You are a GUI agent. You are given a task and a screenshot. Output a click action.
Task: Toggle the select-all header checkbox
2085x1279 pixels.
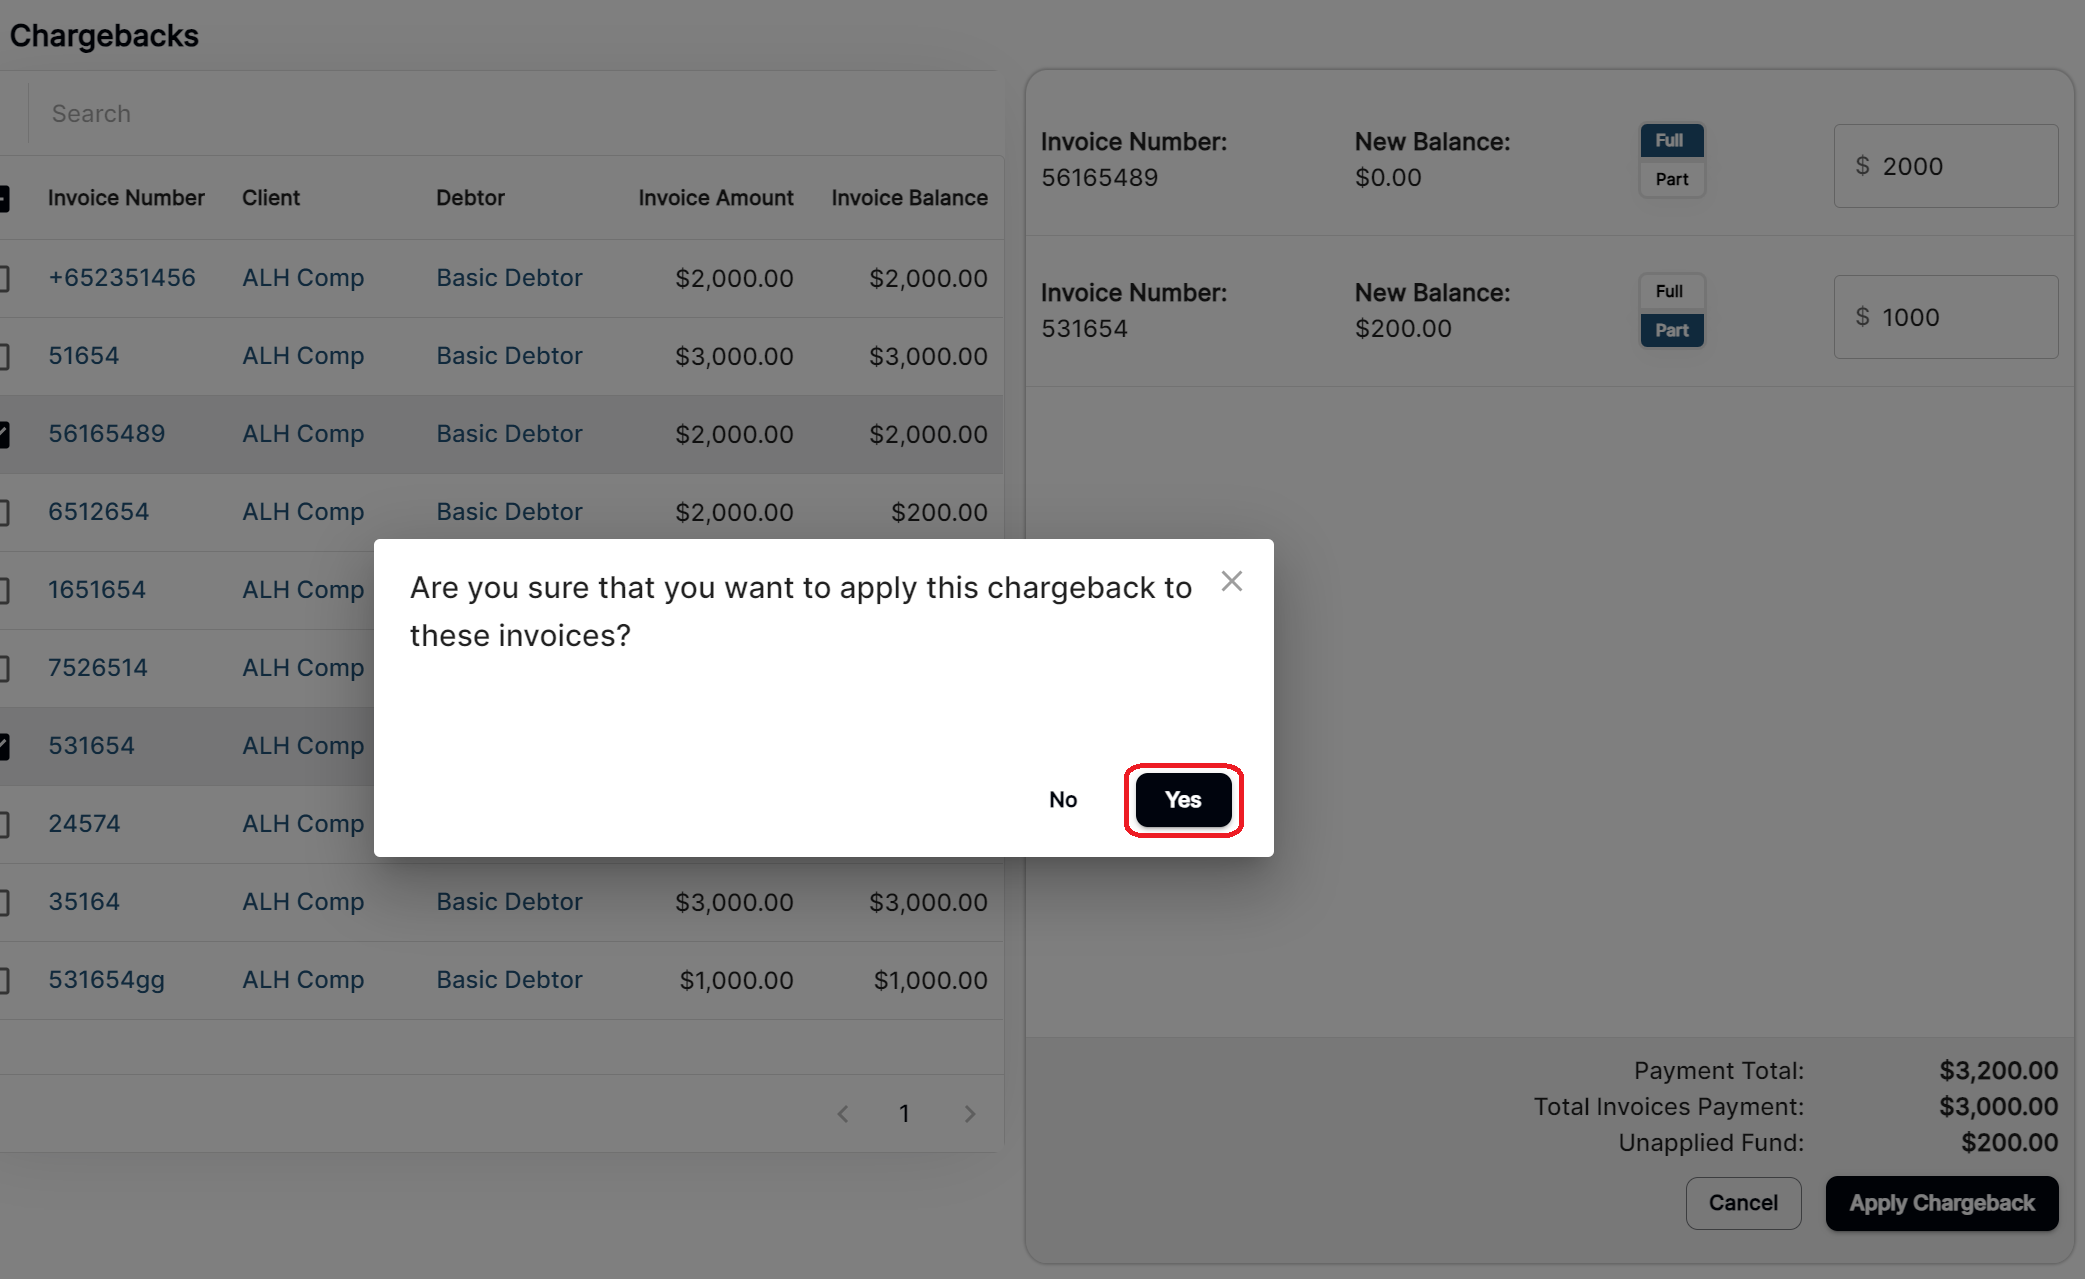3,199
